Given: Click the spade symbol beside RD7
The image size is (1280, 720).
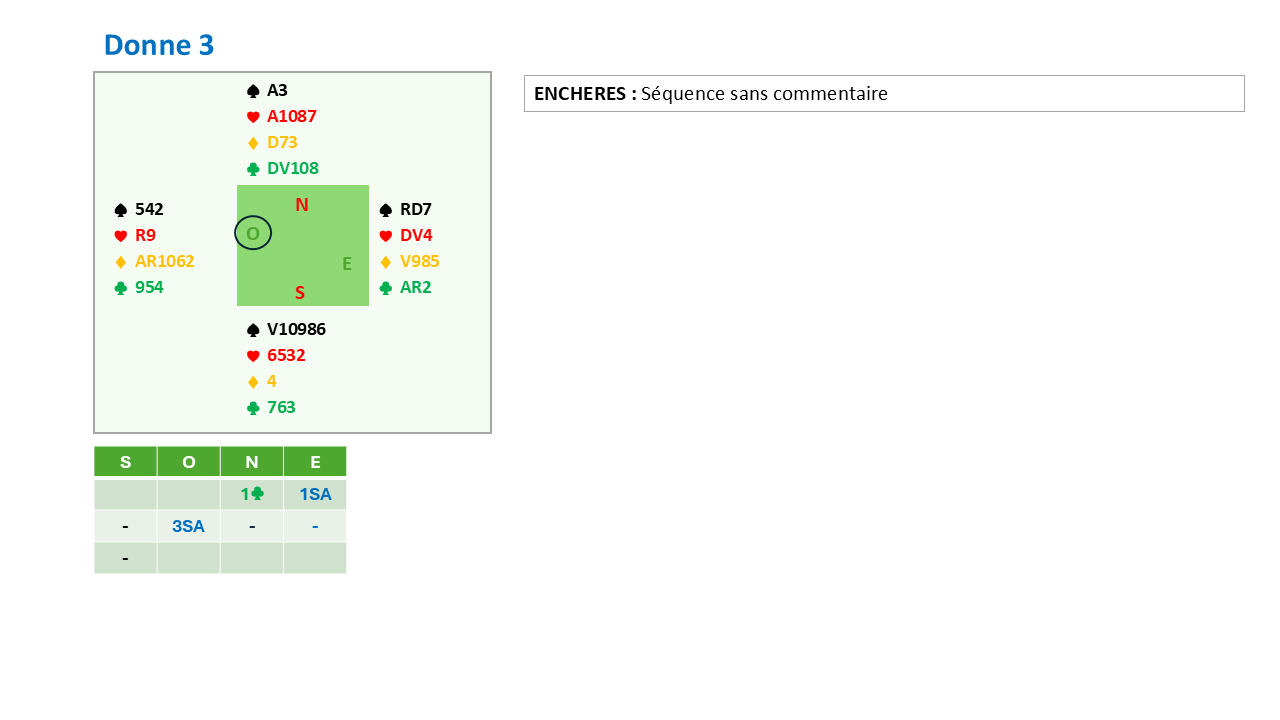Looking at the screenshot, I should pyautogui.click(x=386, y=210).
